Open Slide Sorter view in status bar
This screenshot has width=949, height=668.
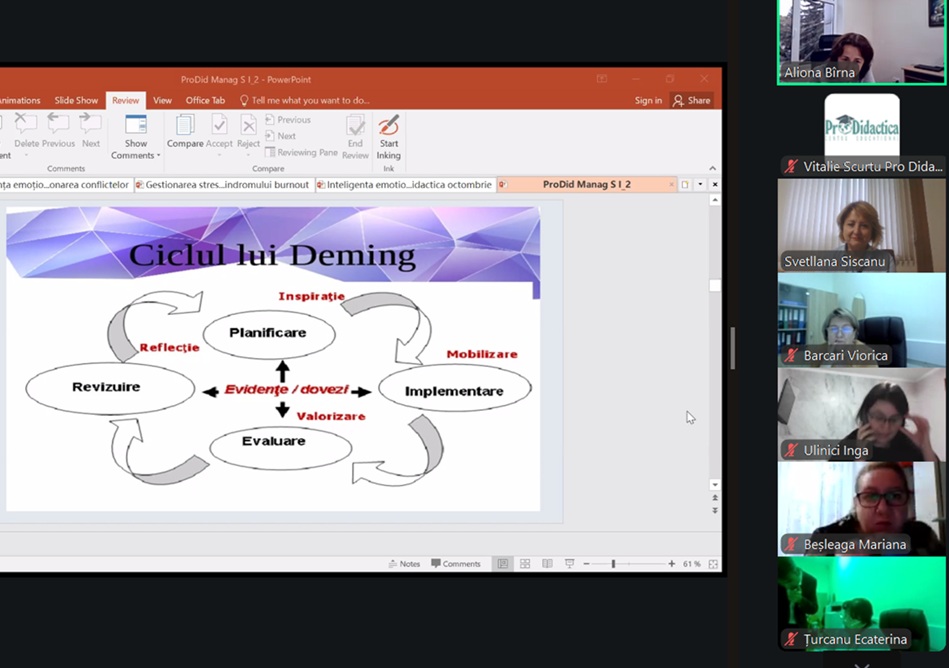point(525,564)
